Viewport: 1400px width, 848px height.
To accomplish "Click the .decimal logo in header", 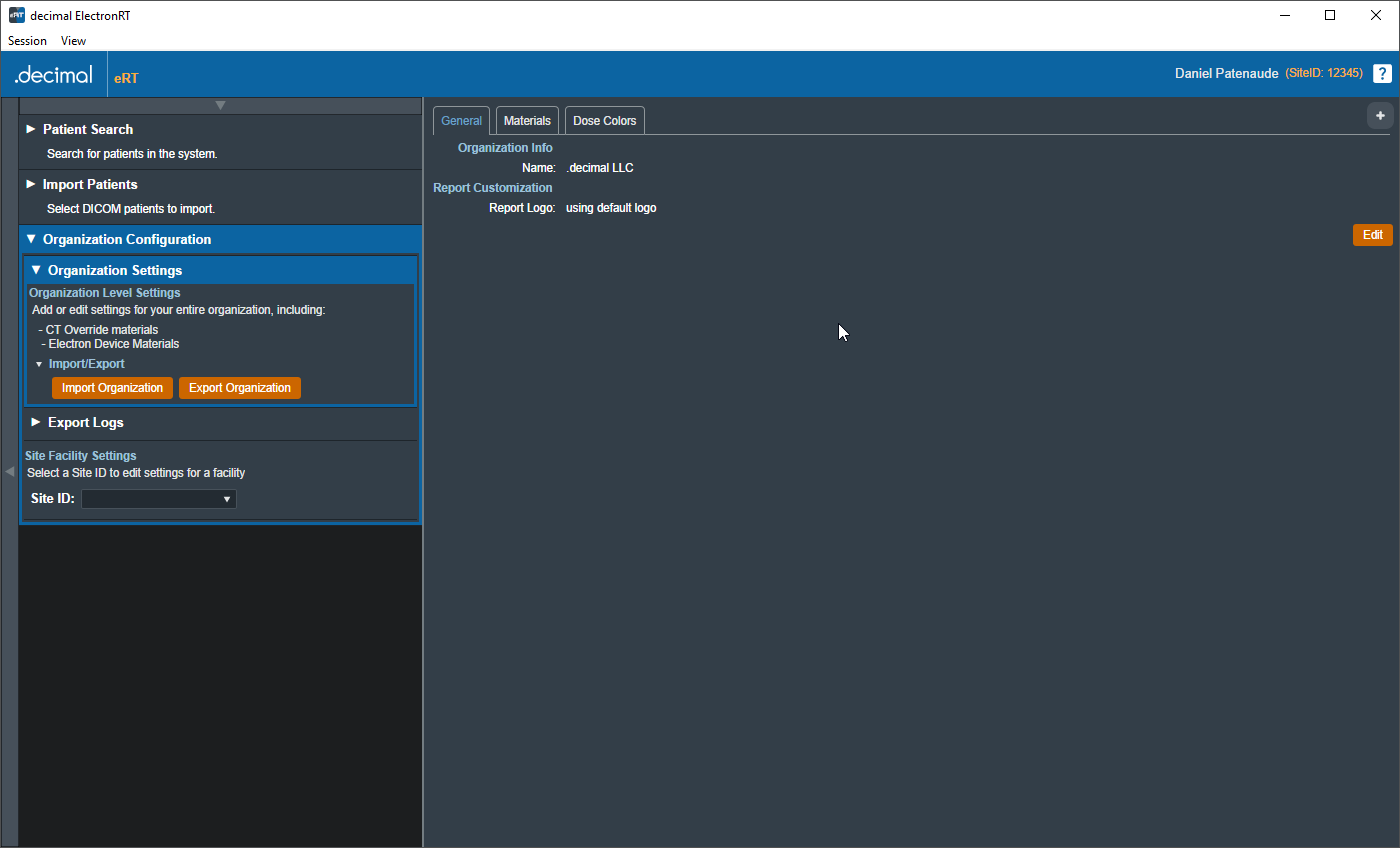I will click(54, 75).
